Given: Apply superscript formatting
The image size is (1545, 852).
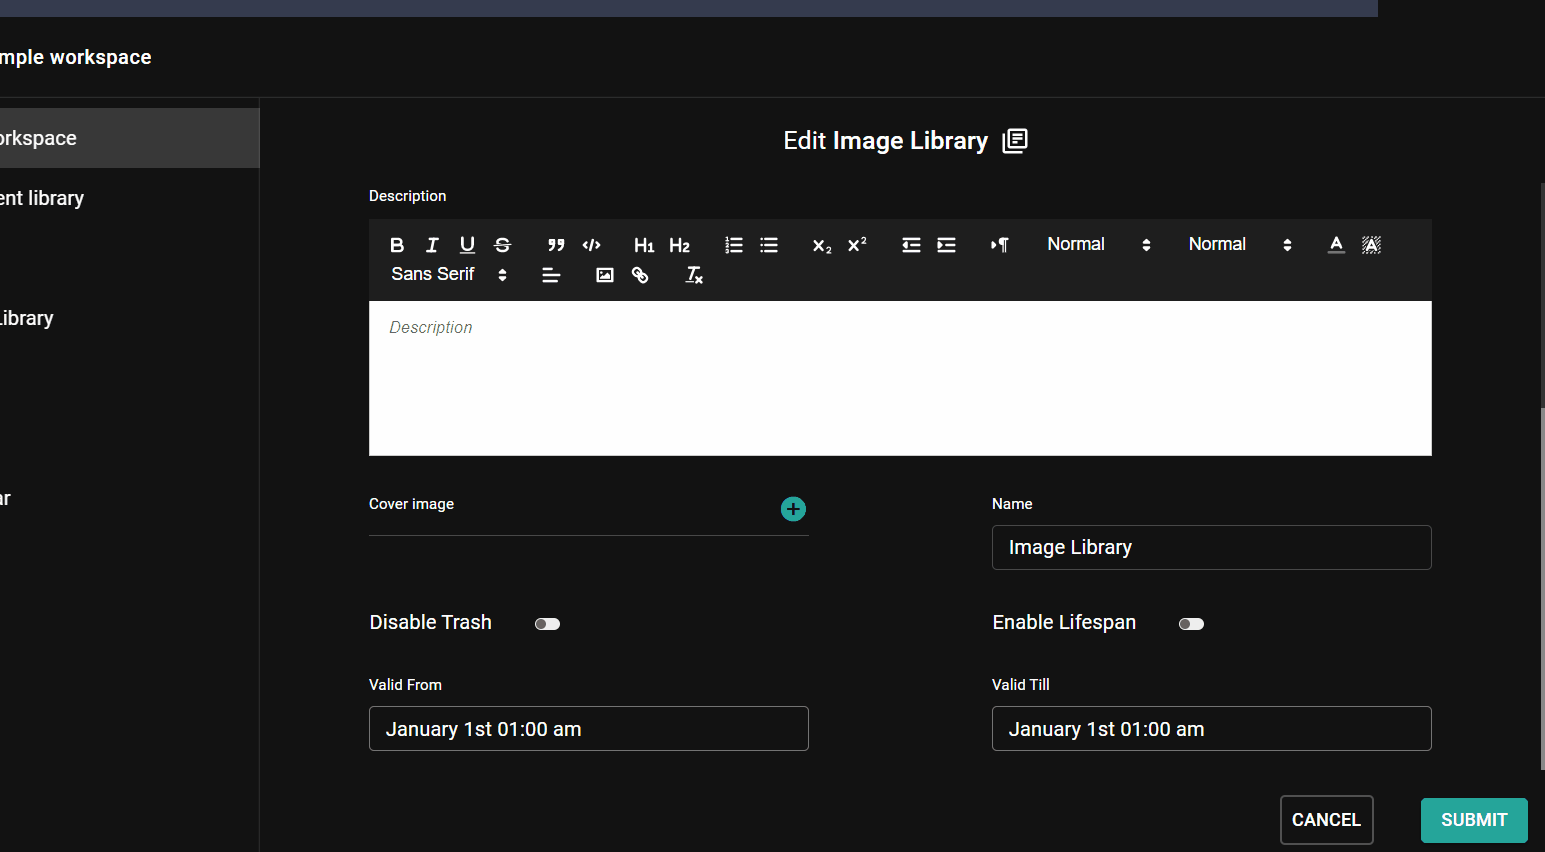Looking at the screenshot, I should tap(857, 245).
